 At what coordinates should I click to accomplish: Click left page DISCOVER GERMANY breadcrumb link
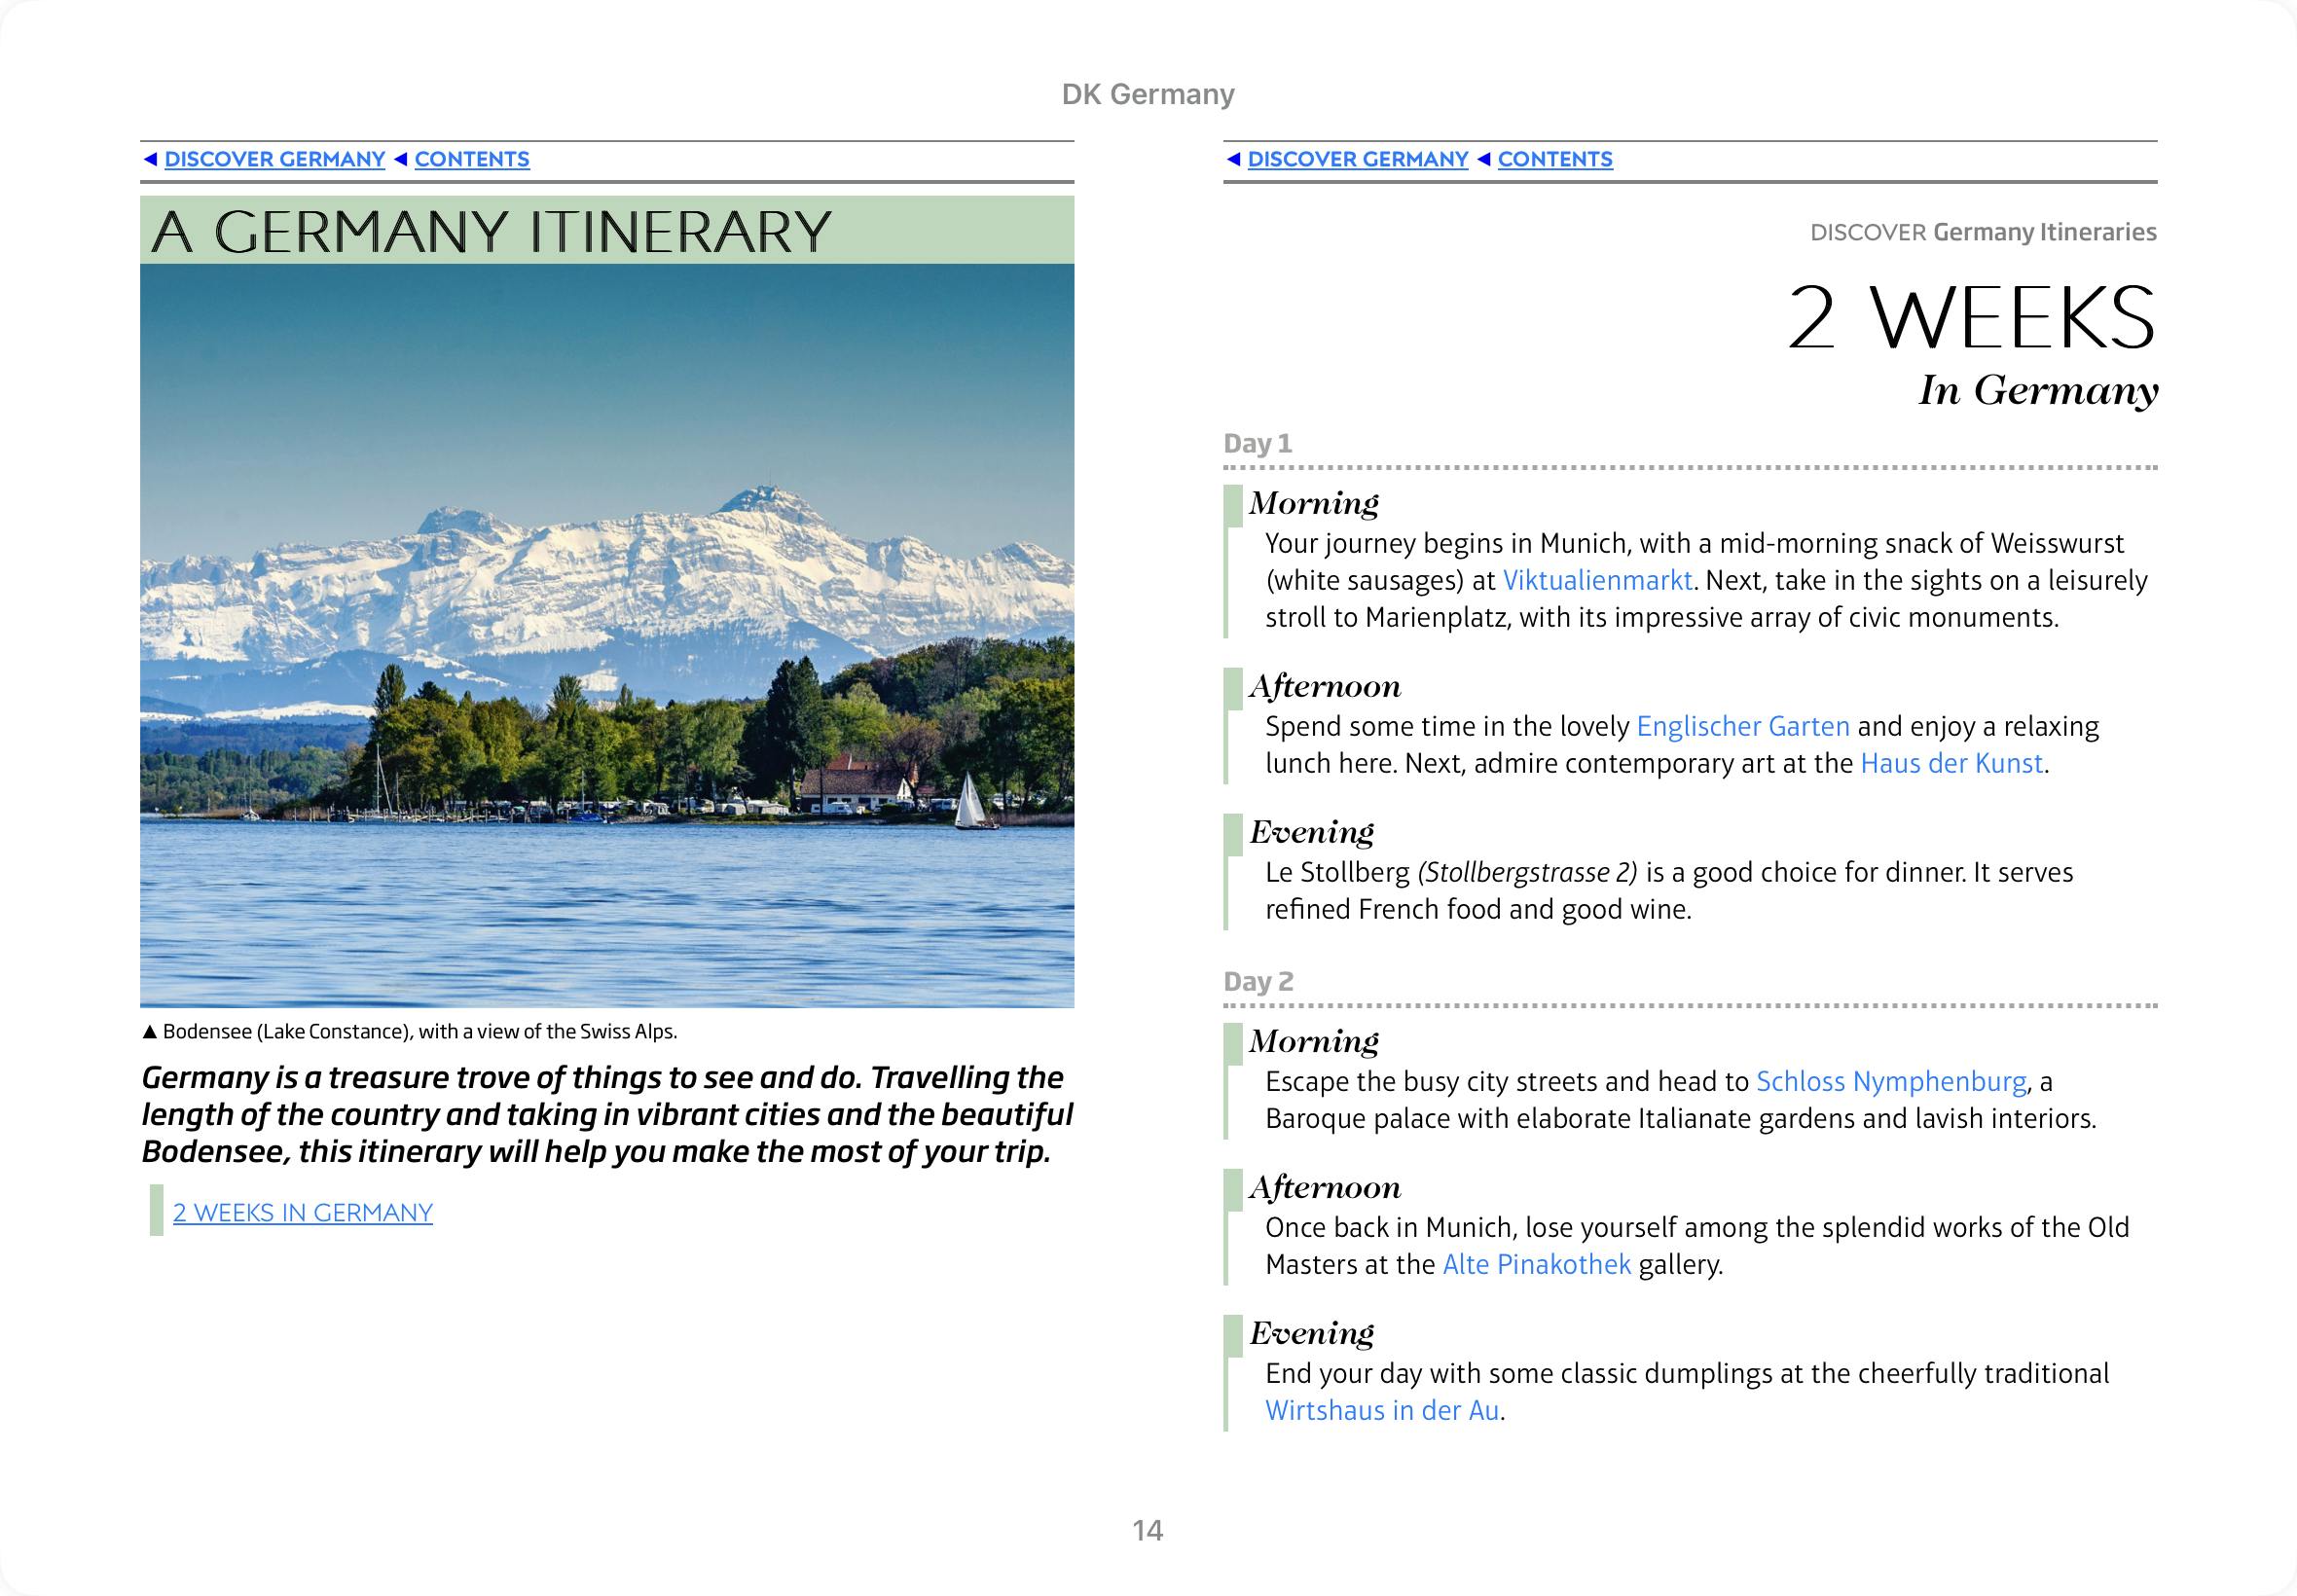click(x=274, y=159)
